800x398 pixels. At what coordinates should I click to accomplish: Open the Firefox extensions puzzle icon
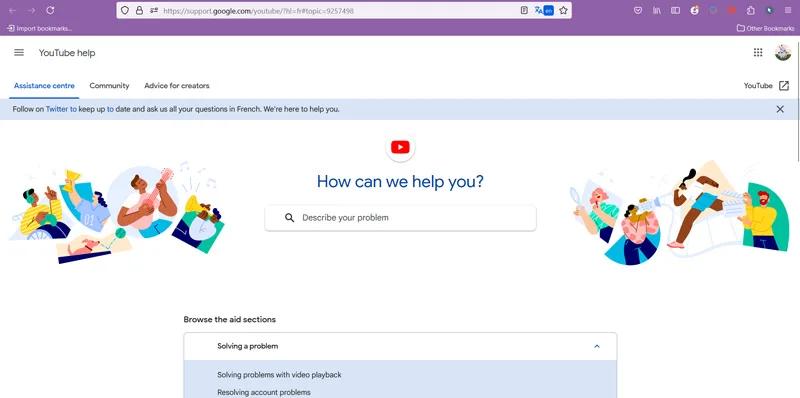click(751, 10)
